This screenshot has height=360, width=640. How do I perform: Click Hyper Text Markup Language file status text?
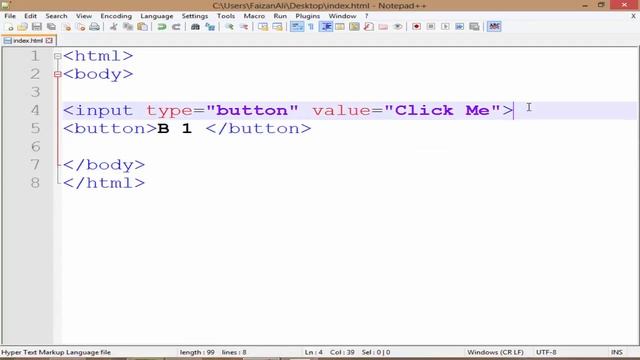pos(56,352)
